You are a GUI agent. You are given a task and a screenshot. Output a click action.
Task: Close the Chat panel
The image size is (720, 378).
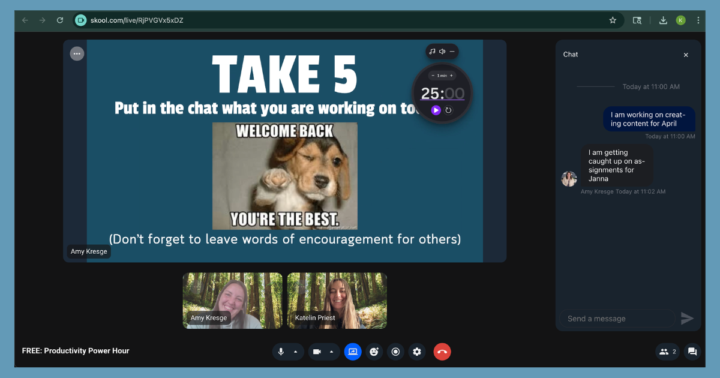(686, 55)
